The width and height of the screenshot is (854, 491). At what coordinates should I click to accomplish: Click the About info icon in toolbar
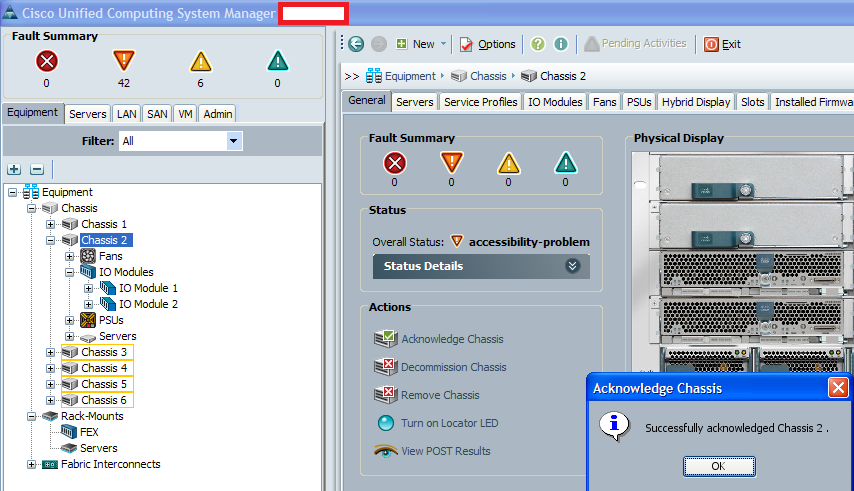[560, 44]
